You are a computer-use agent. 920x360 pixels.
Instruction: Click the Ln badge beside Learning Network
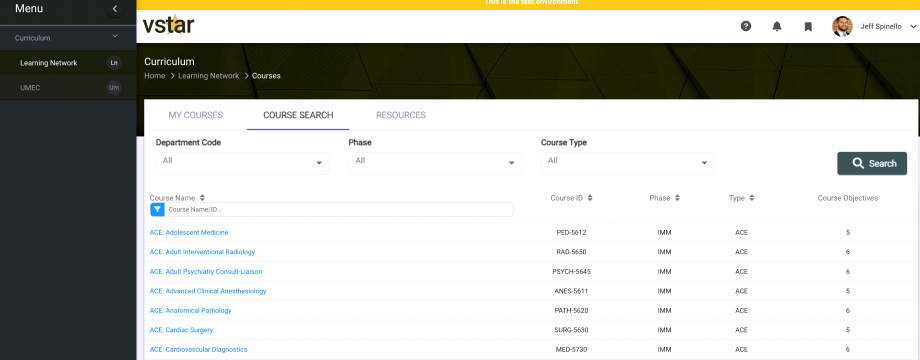pyautogui.click(x=114, y=63)
